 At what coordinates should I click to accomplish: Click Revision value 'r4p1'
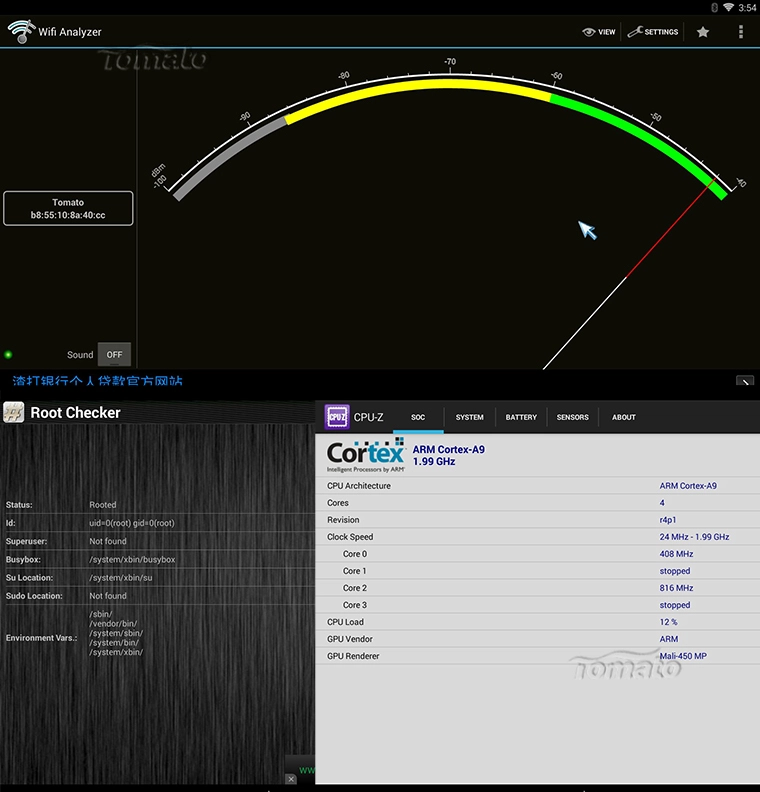[668, 520]
